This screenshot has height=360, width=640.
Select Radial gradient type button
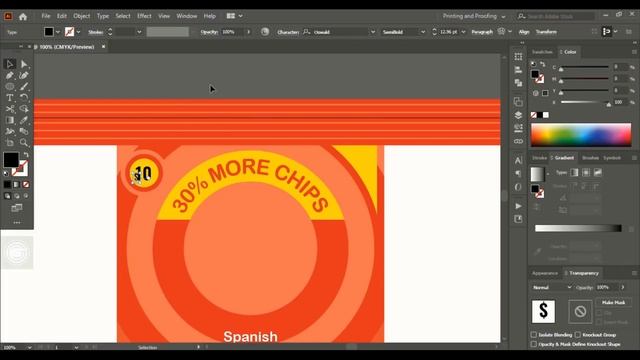click(586, 173)
